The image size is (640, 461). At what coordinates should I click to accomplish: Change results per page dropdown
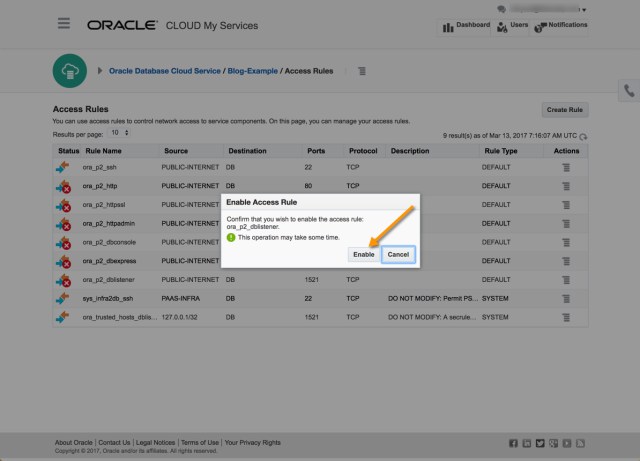pyautogui.click(x=119, y=133)
